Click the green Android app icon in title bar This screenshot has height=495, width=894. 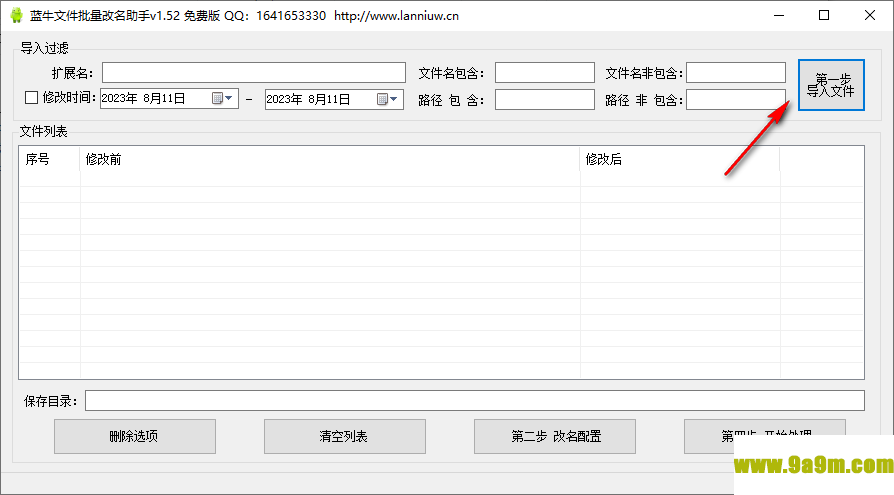tap(17, 15)
